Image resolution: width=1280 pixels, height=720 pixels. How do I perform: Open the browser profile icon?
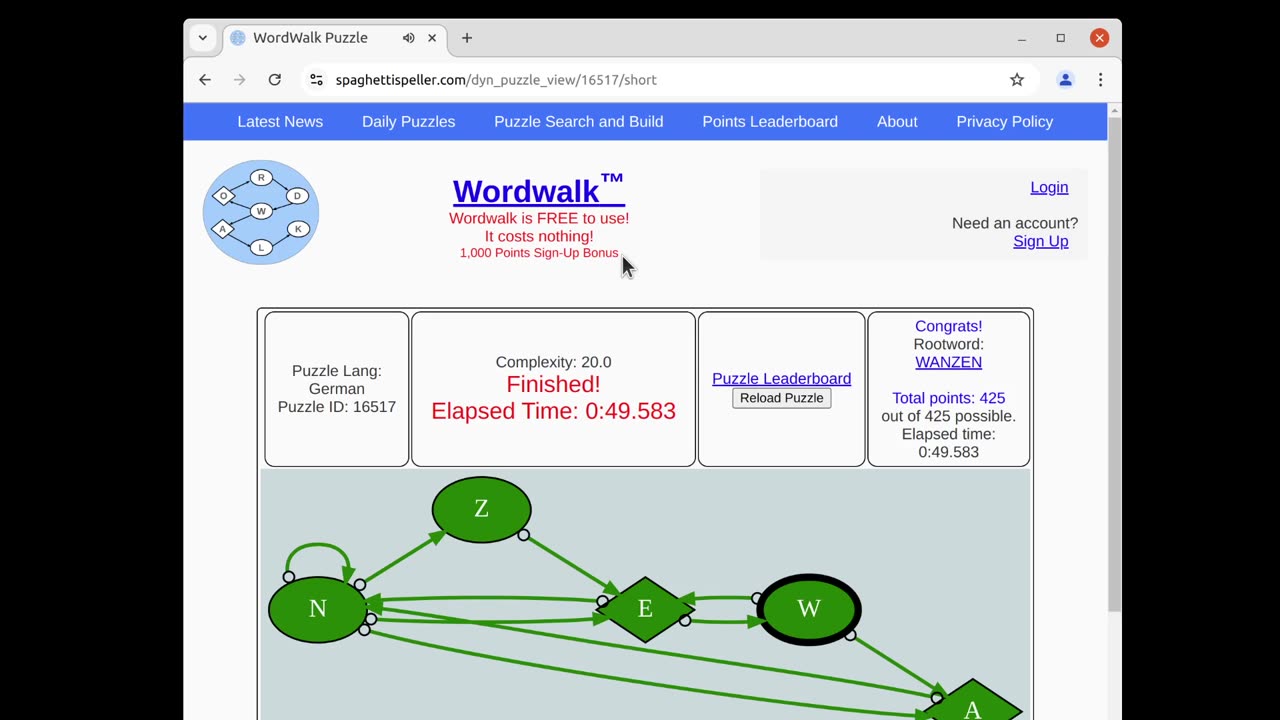click(x=1065, y=80)
